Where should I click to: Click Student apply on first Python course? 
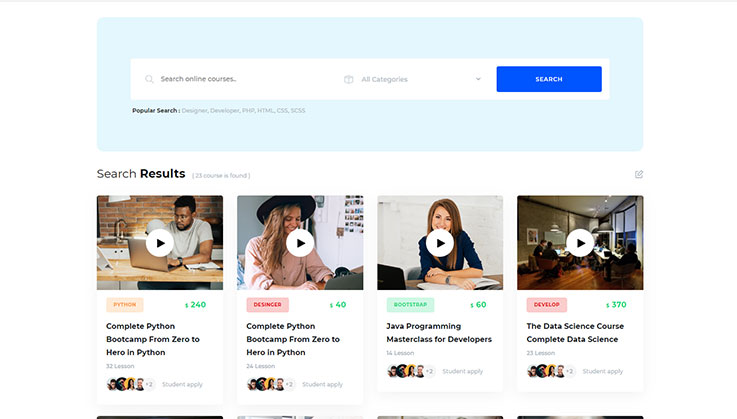(x=182, y=384)
